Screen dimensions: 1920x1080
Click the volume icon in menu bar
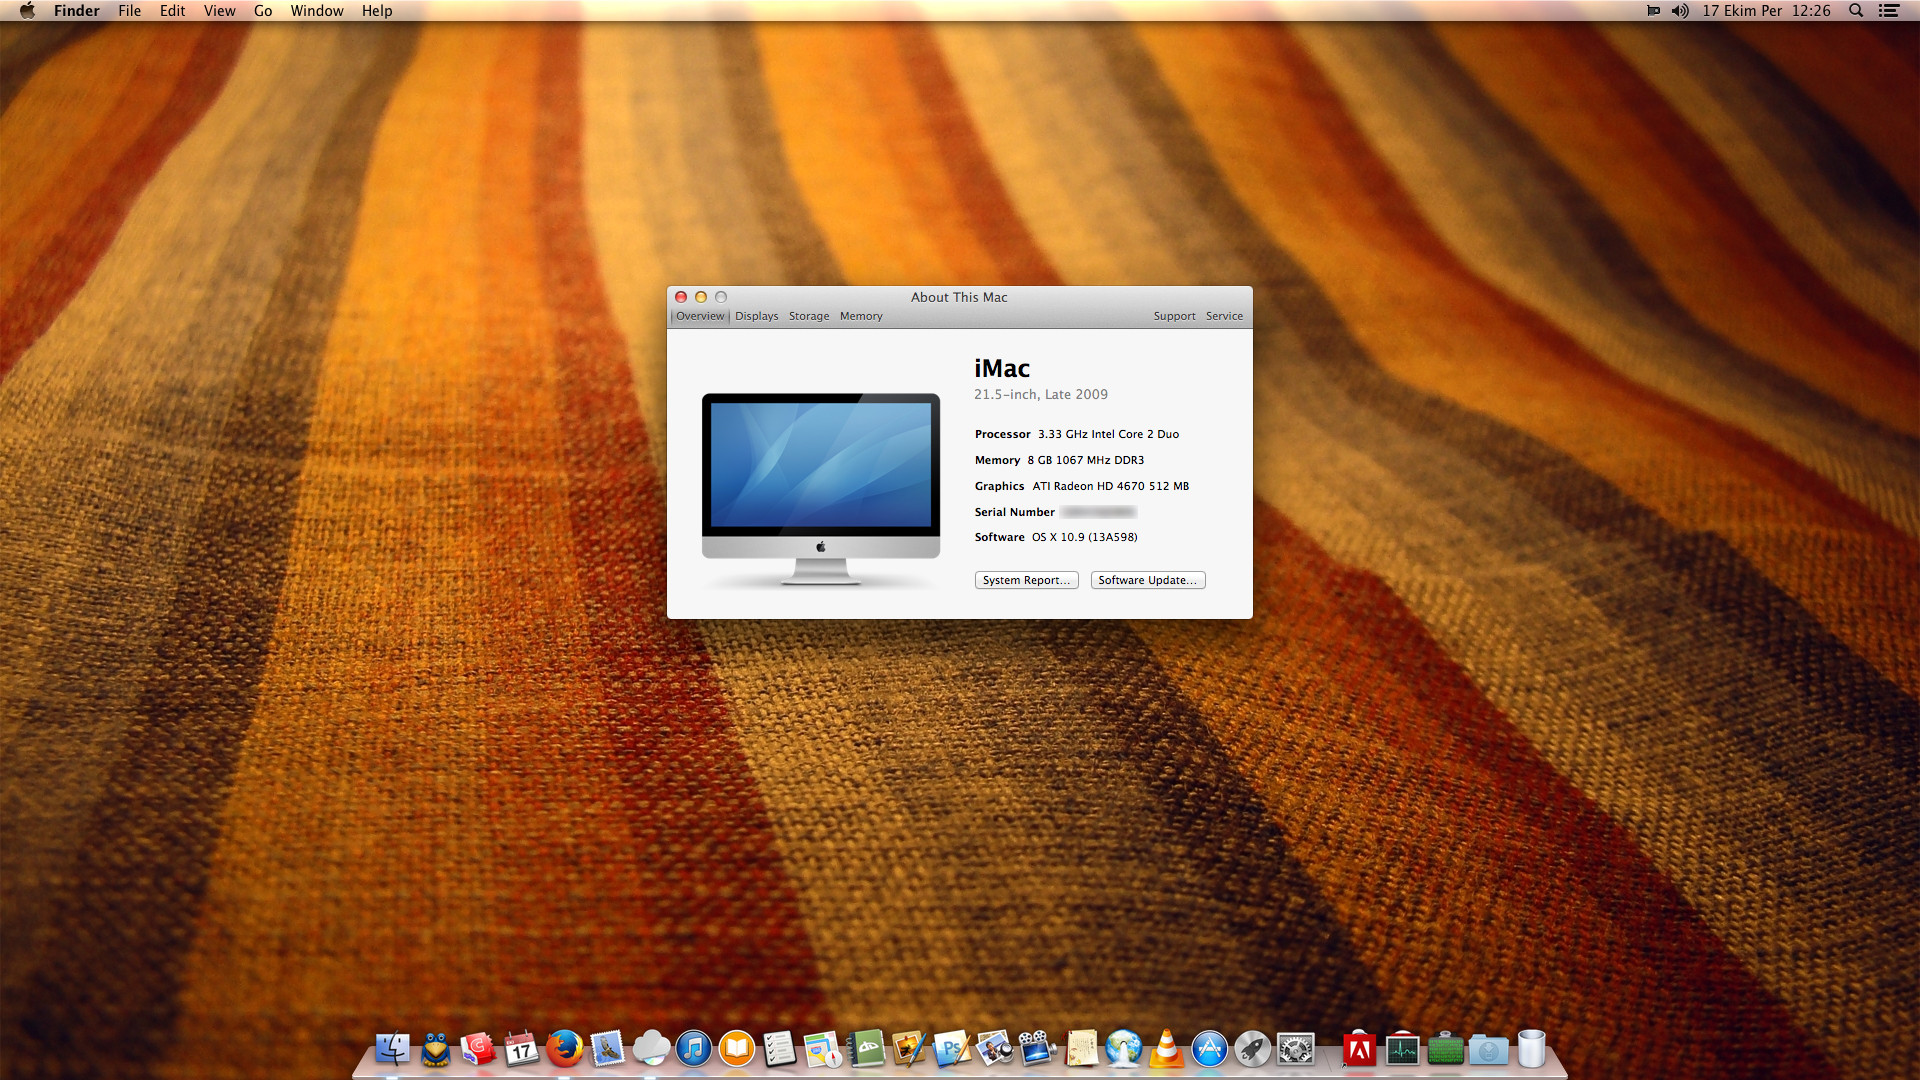pyautogui.click(x=1680, y=11)
